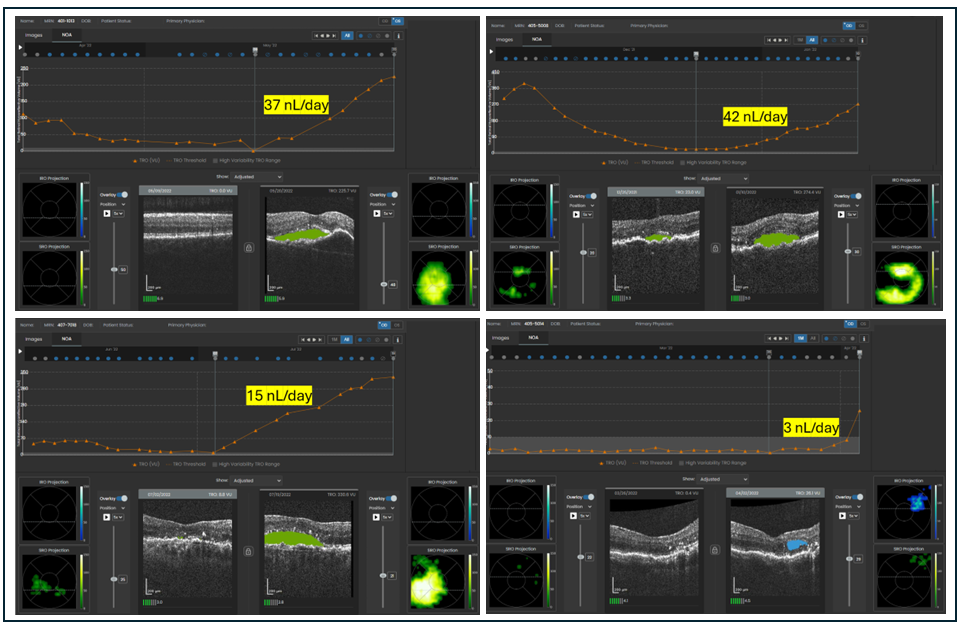
Task: Toggle Overlay switch beside the 12/25/2021 scan
Action: [591, 196]
